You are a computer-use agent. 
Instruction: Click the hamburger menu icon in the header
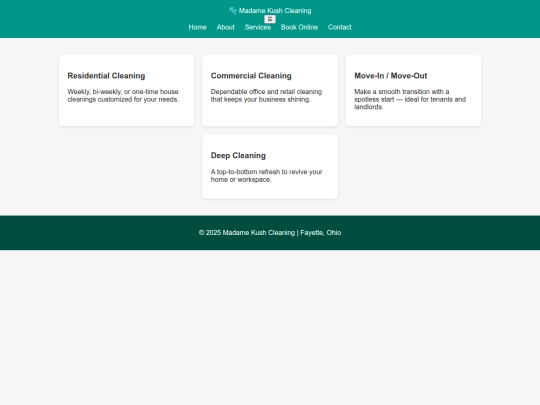270,19
